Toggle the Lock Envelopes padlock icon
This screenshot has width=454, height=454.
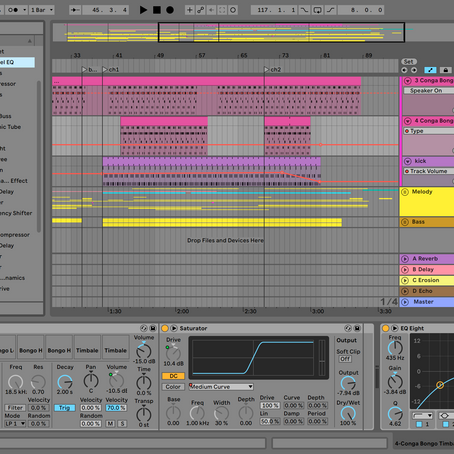(x=446, y=70)
